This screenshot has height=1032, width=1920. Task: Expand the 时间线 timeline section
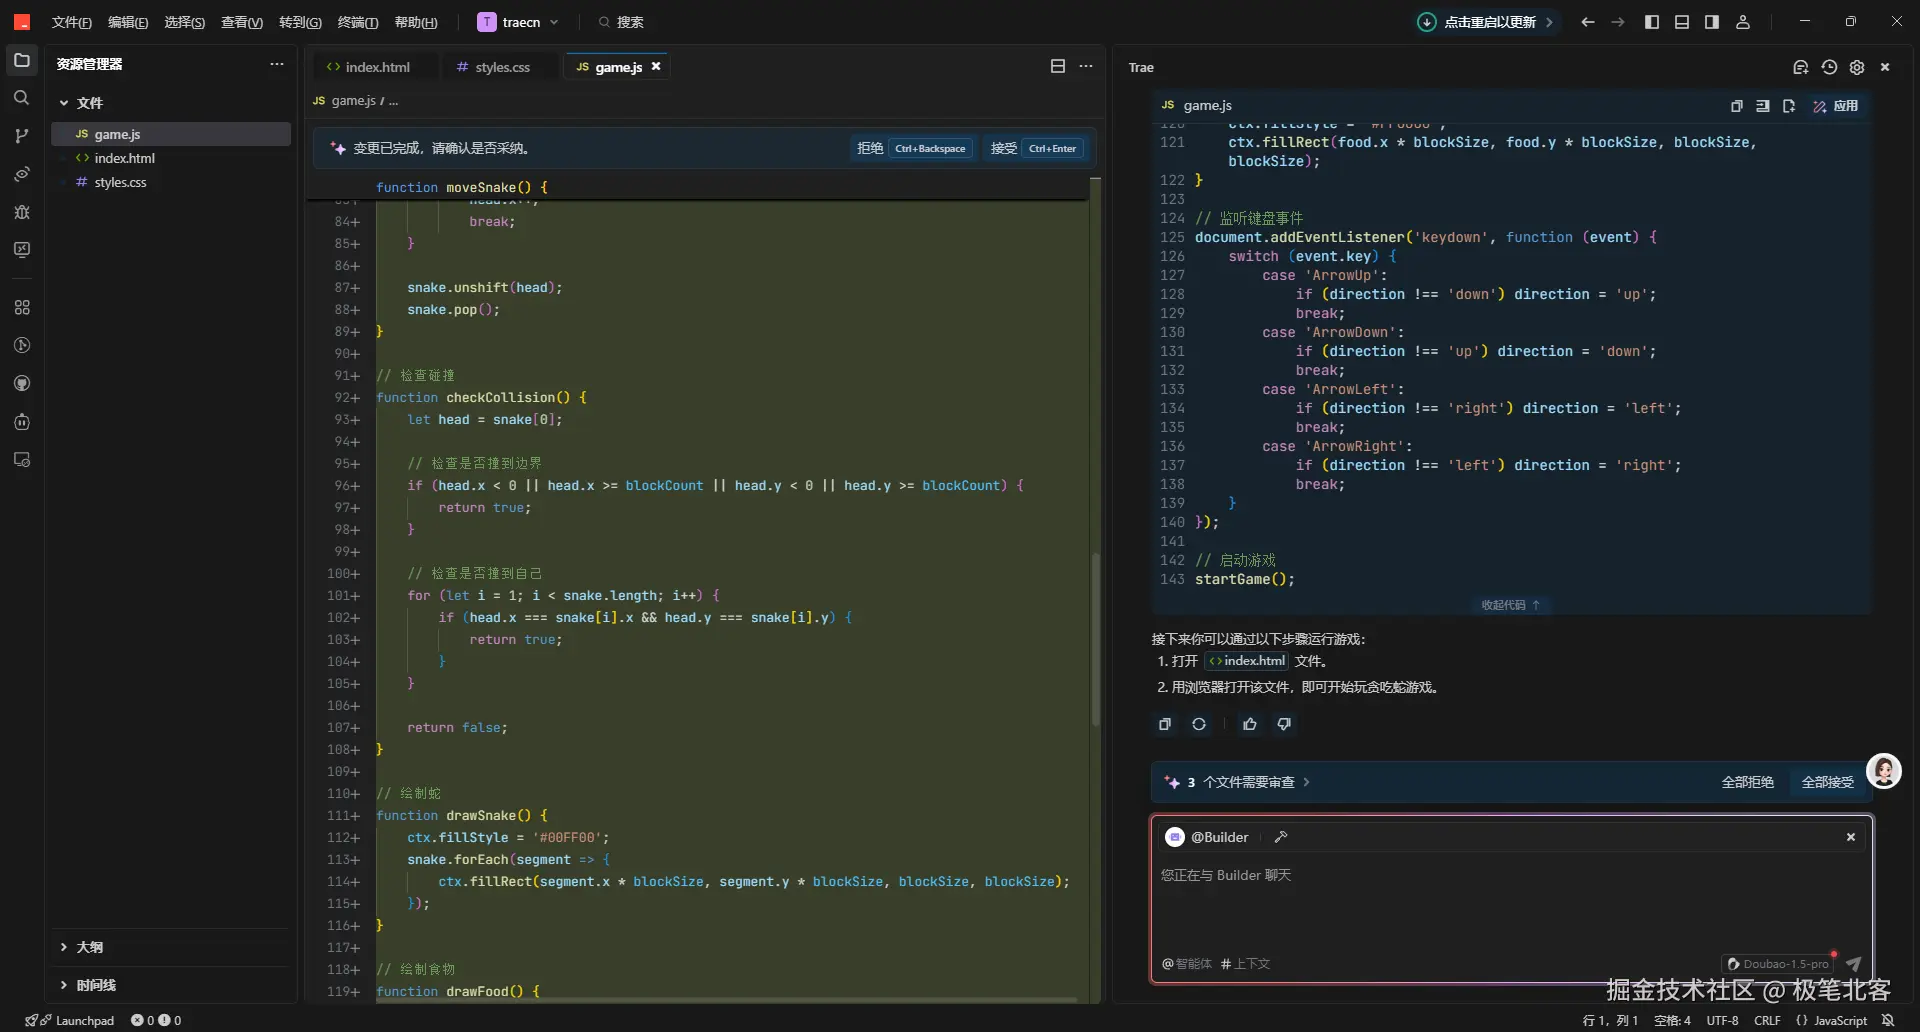pos(96,985)
